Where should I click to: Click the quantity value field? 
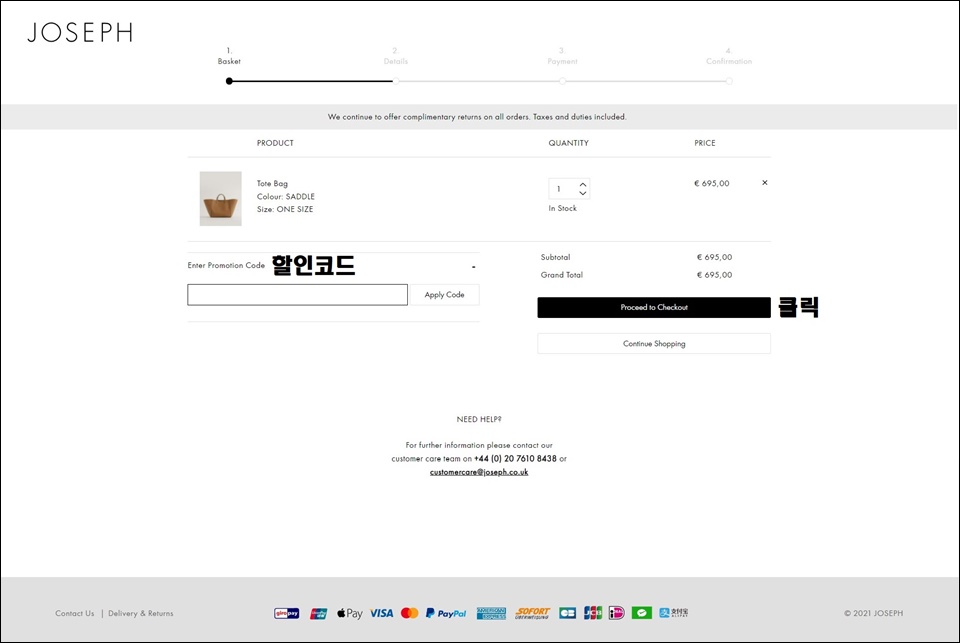coord(563,189)
